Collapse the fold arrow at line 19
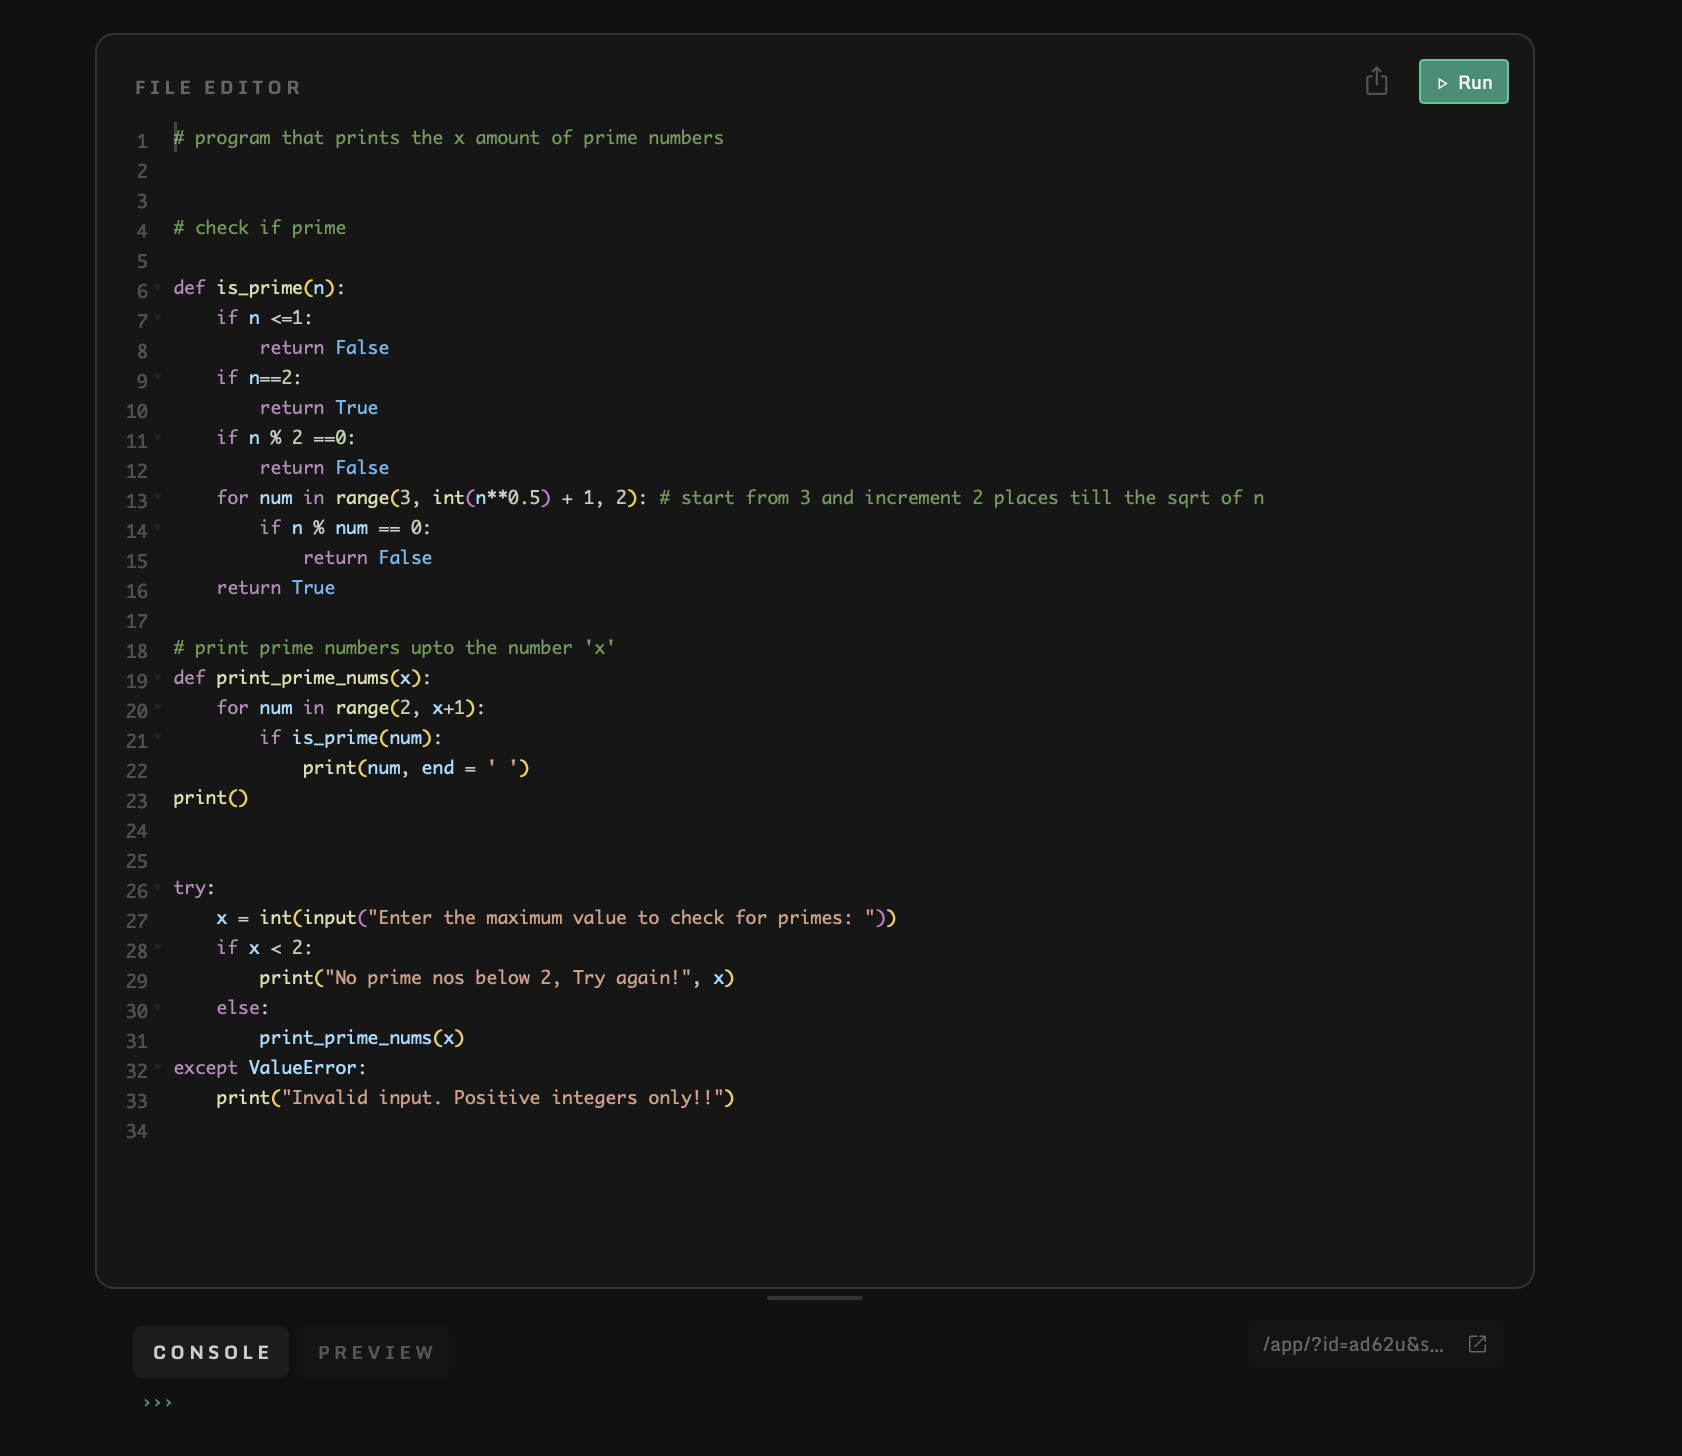Viewport: 1682px width, 1456px height. click(x=158, y=678)
